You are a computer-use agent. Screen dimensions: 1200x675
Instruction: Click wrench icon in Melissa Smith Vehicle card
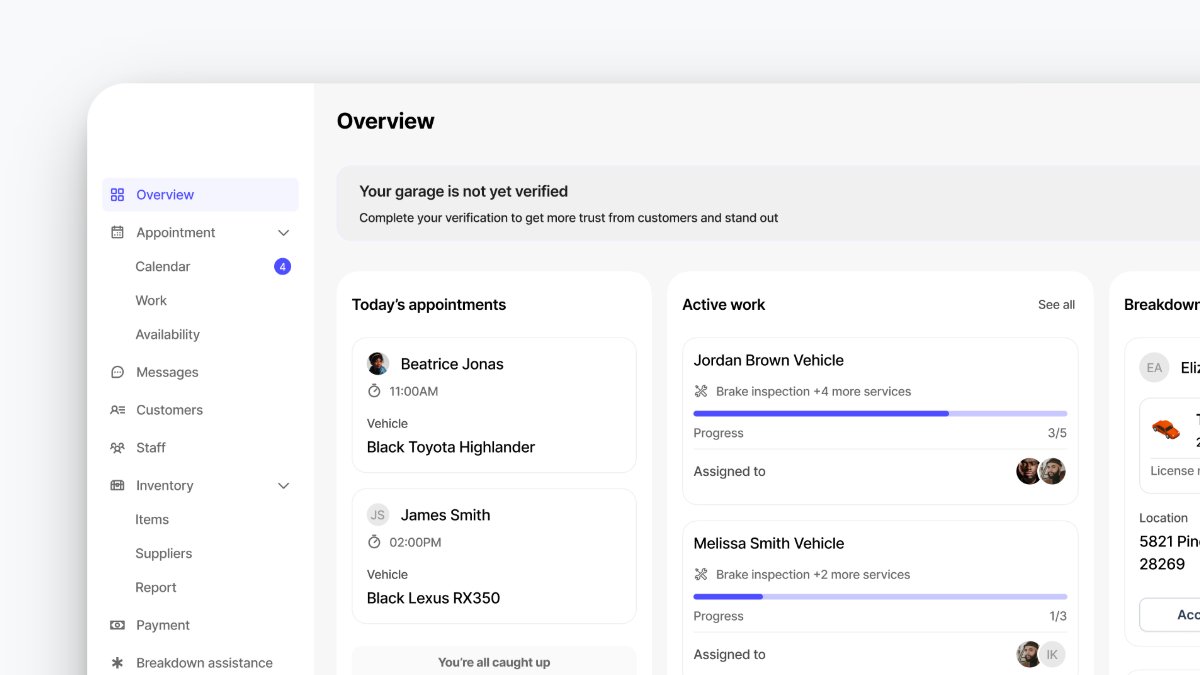[x=701, y=574]
